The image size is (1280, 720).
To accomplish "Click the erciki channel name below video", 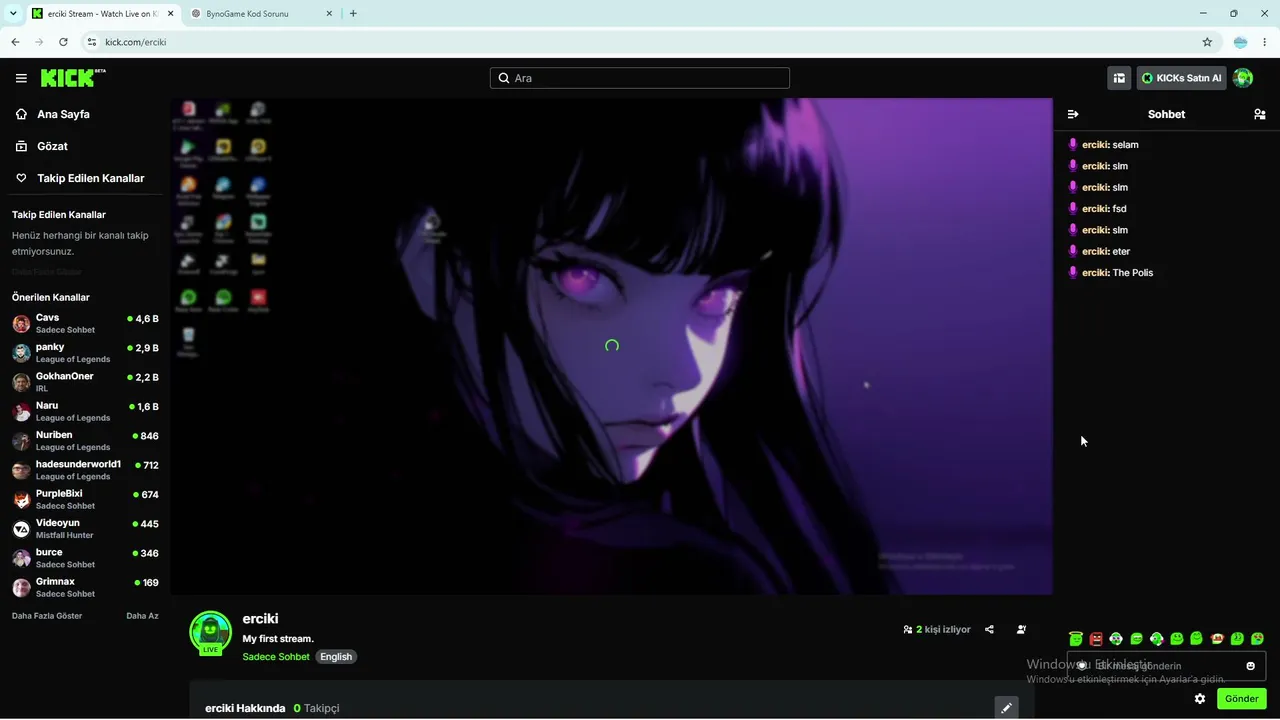I will (261, 619).
